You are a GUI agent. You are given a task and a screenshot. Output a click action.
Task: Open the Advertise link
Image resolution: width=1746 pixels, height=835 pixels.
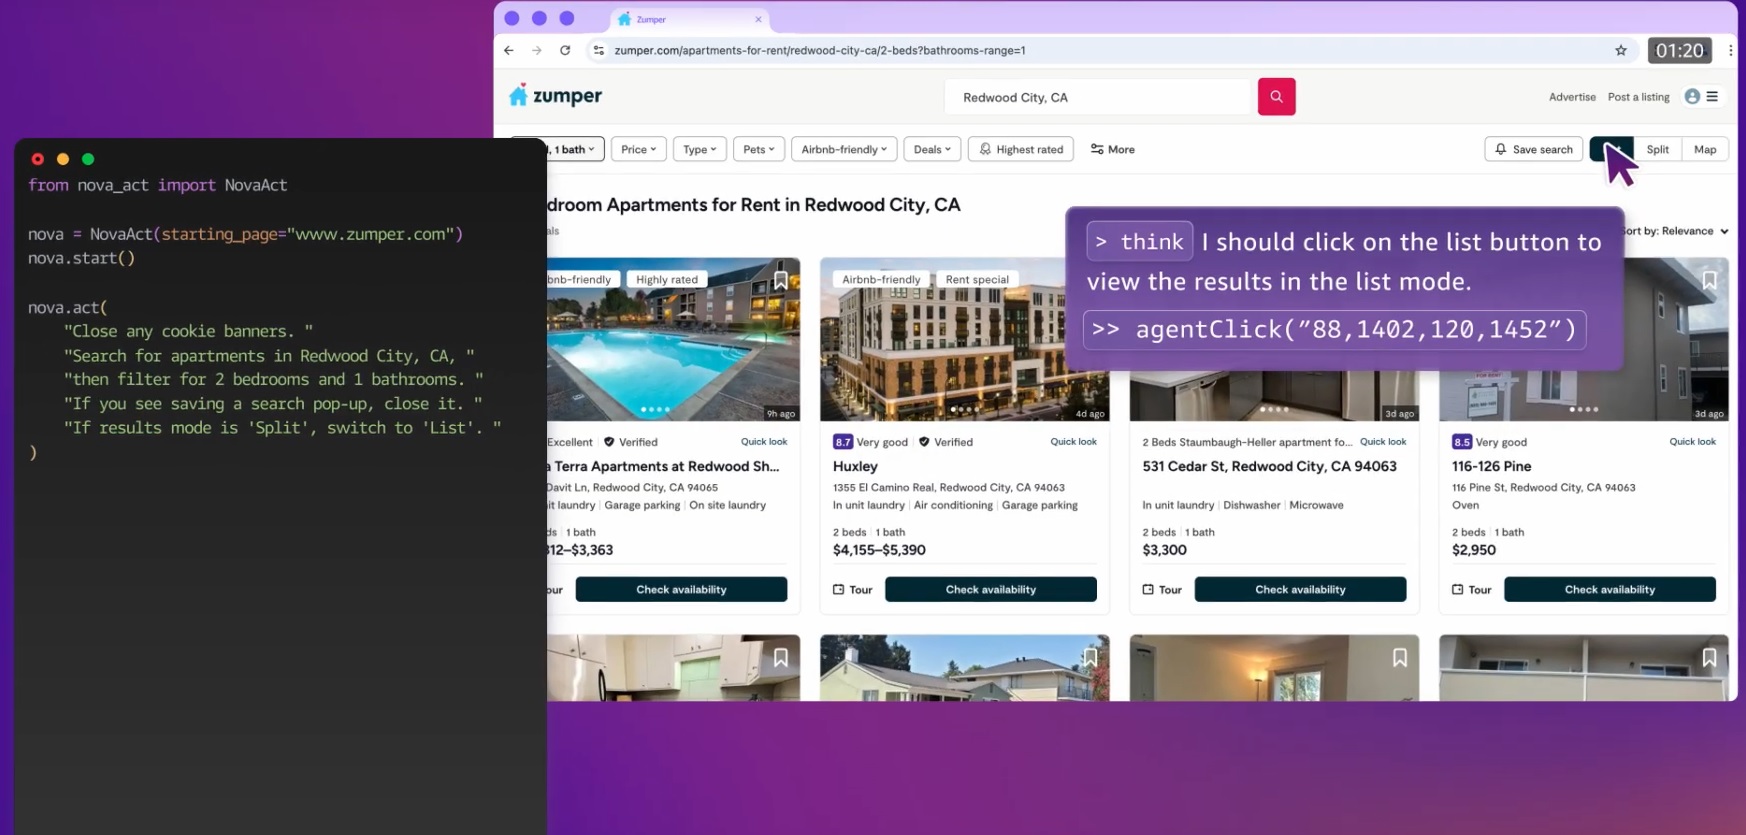1572,97
